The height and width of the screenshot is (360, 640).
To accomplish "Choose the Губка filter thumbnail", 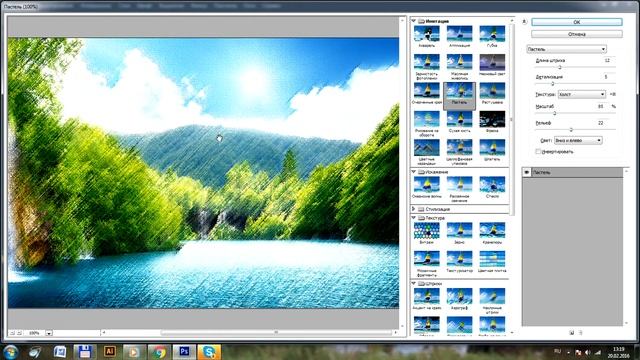I will (492, 34).
